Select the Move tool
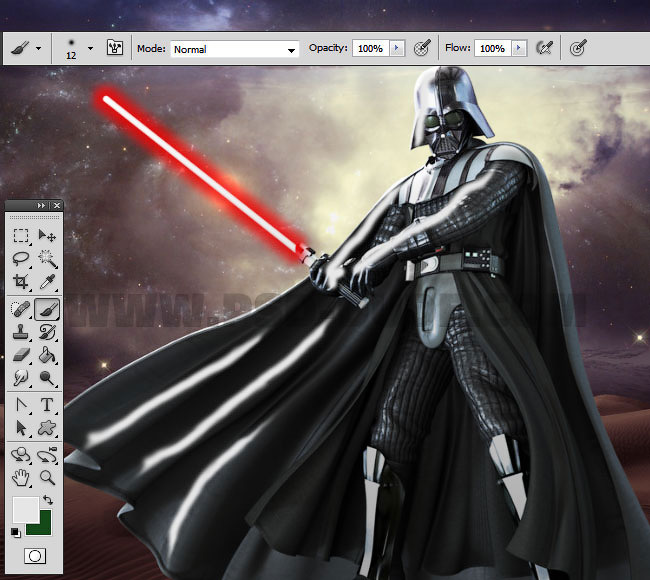Screen dimensions: 650x580 pos(47,235)
